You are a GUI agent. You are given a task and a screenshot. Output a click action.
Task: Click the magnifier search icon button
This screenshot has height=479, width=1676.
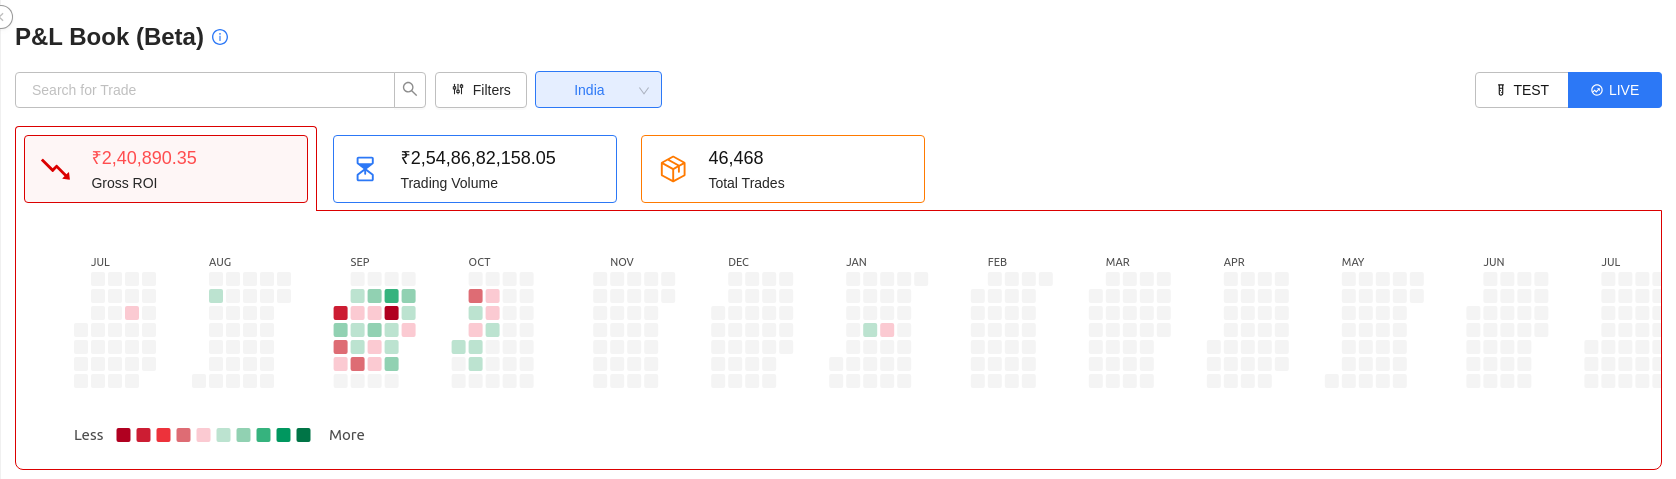coord(410,90)
